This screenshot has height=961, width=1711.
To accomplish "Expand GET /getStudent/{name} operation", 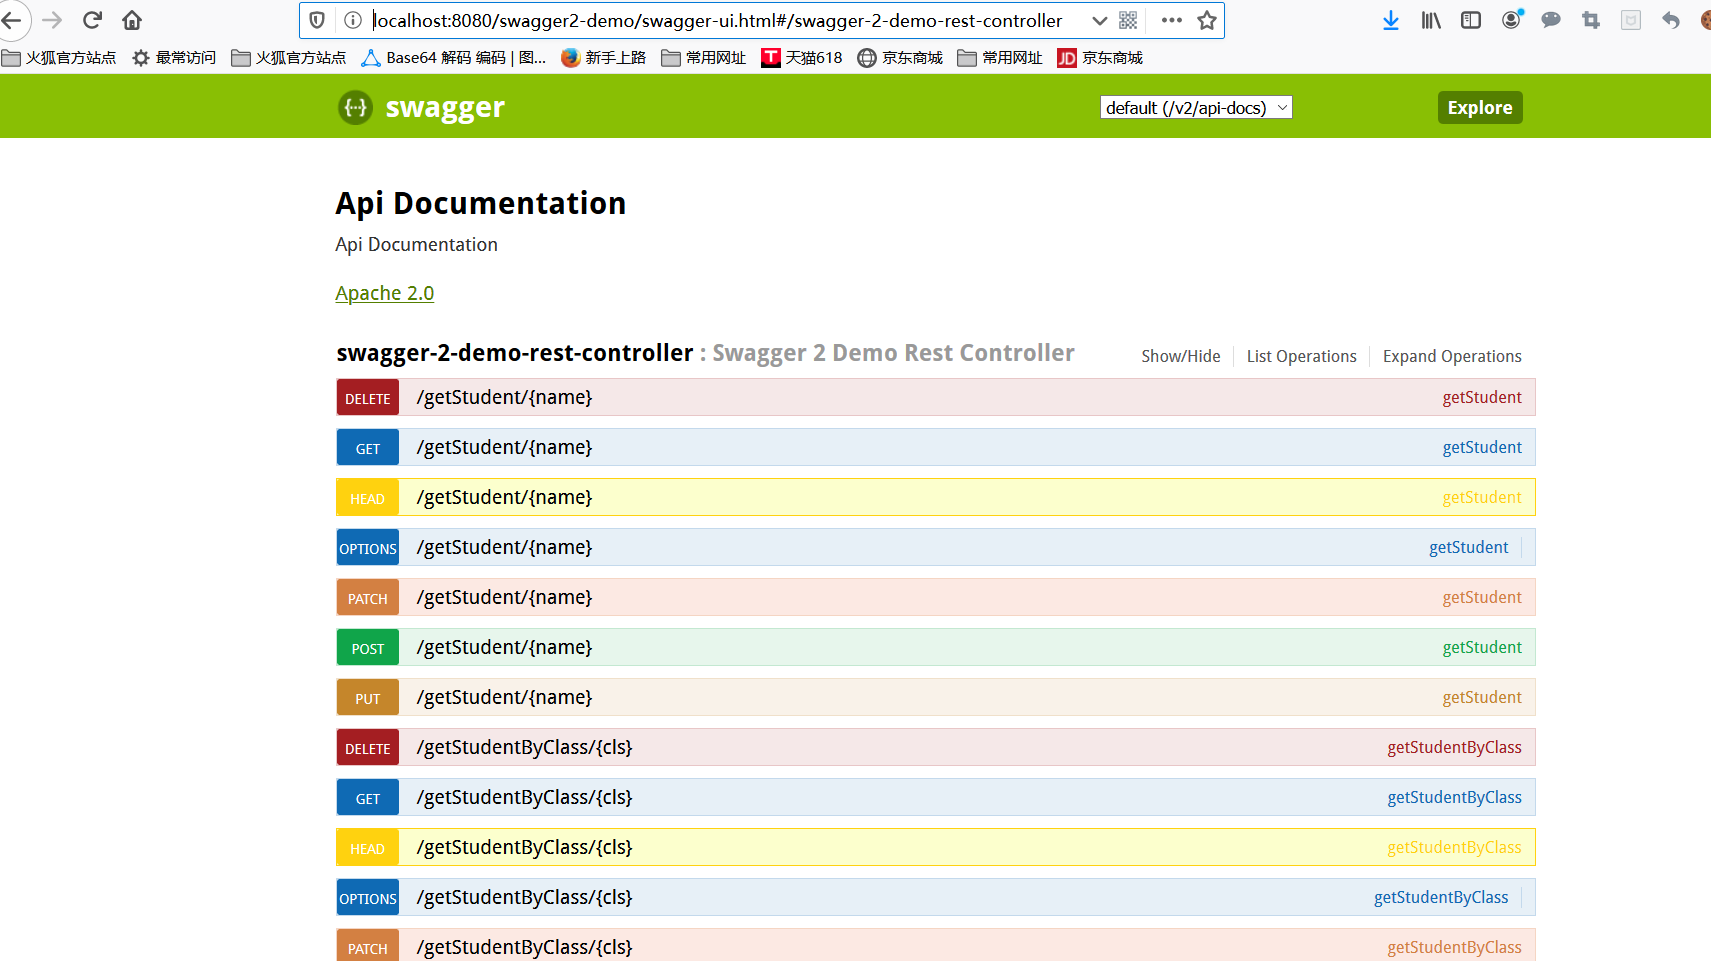I will (x=936, y=447).
